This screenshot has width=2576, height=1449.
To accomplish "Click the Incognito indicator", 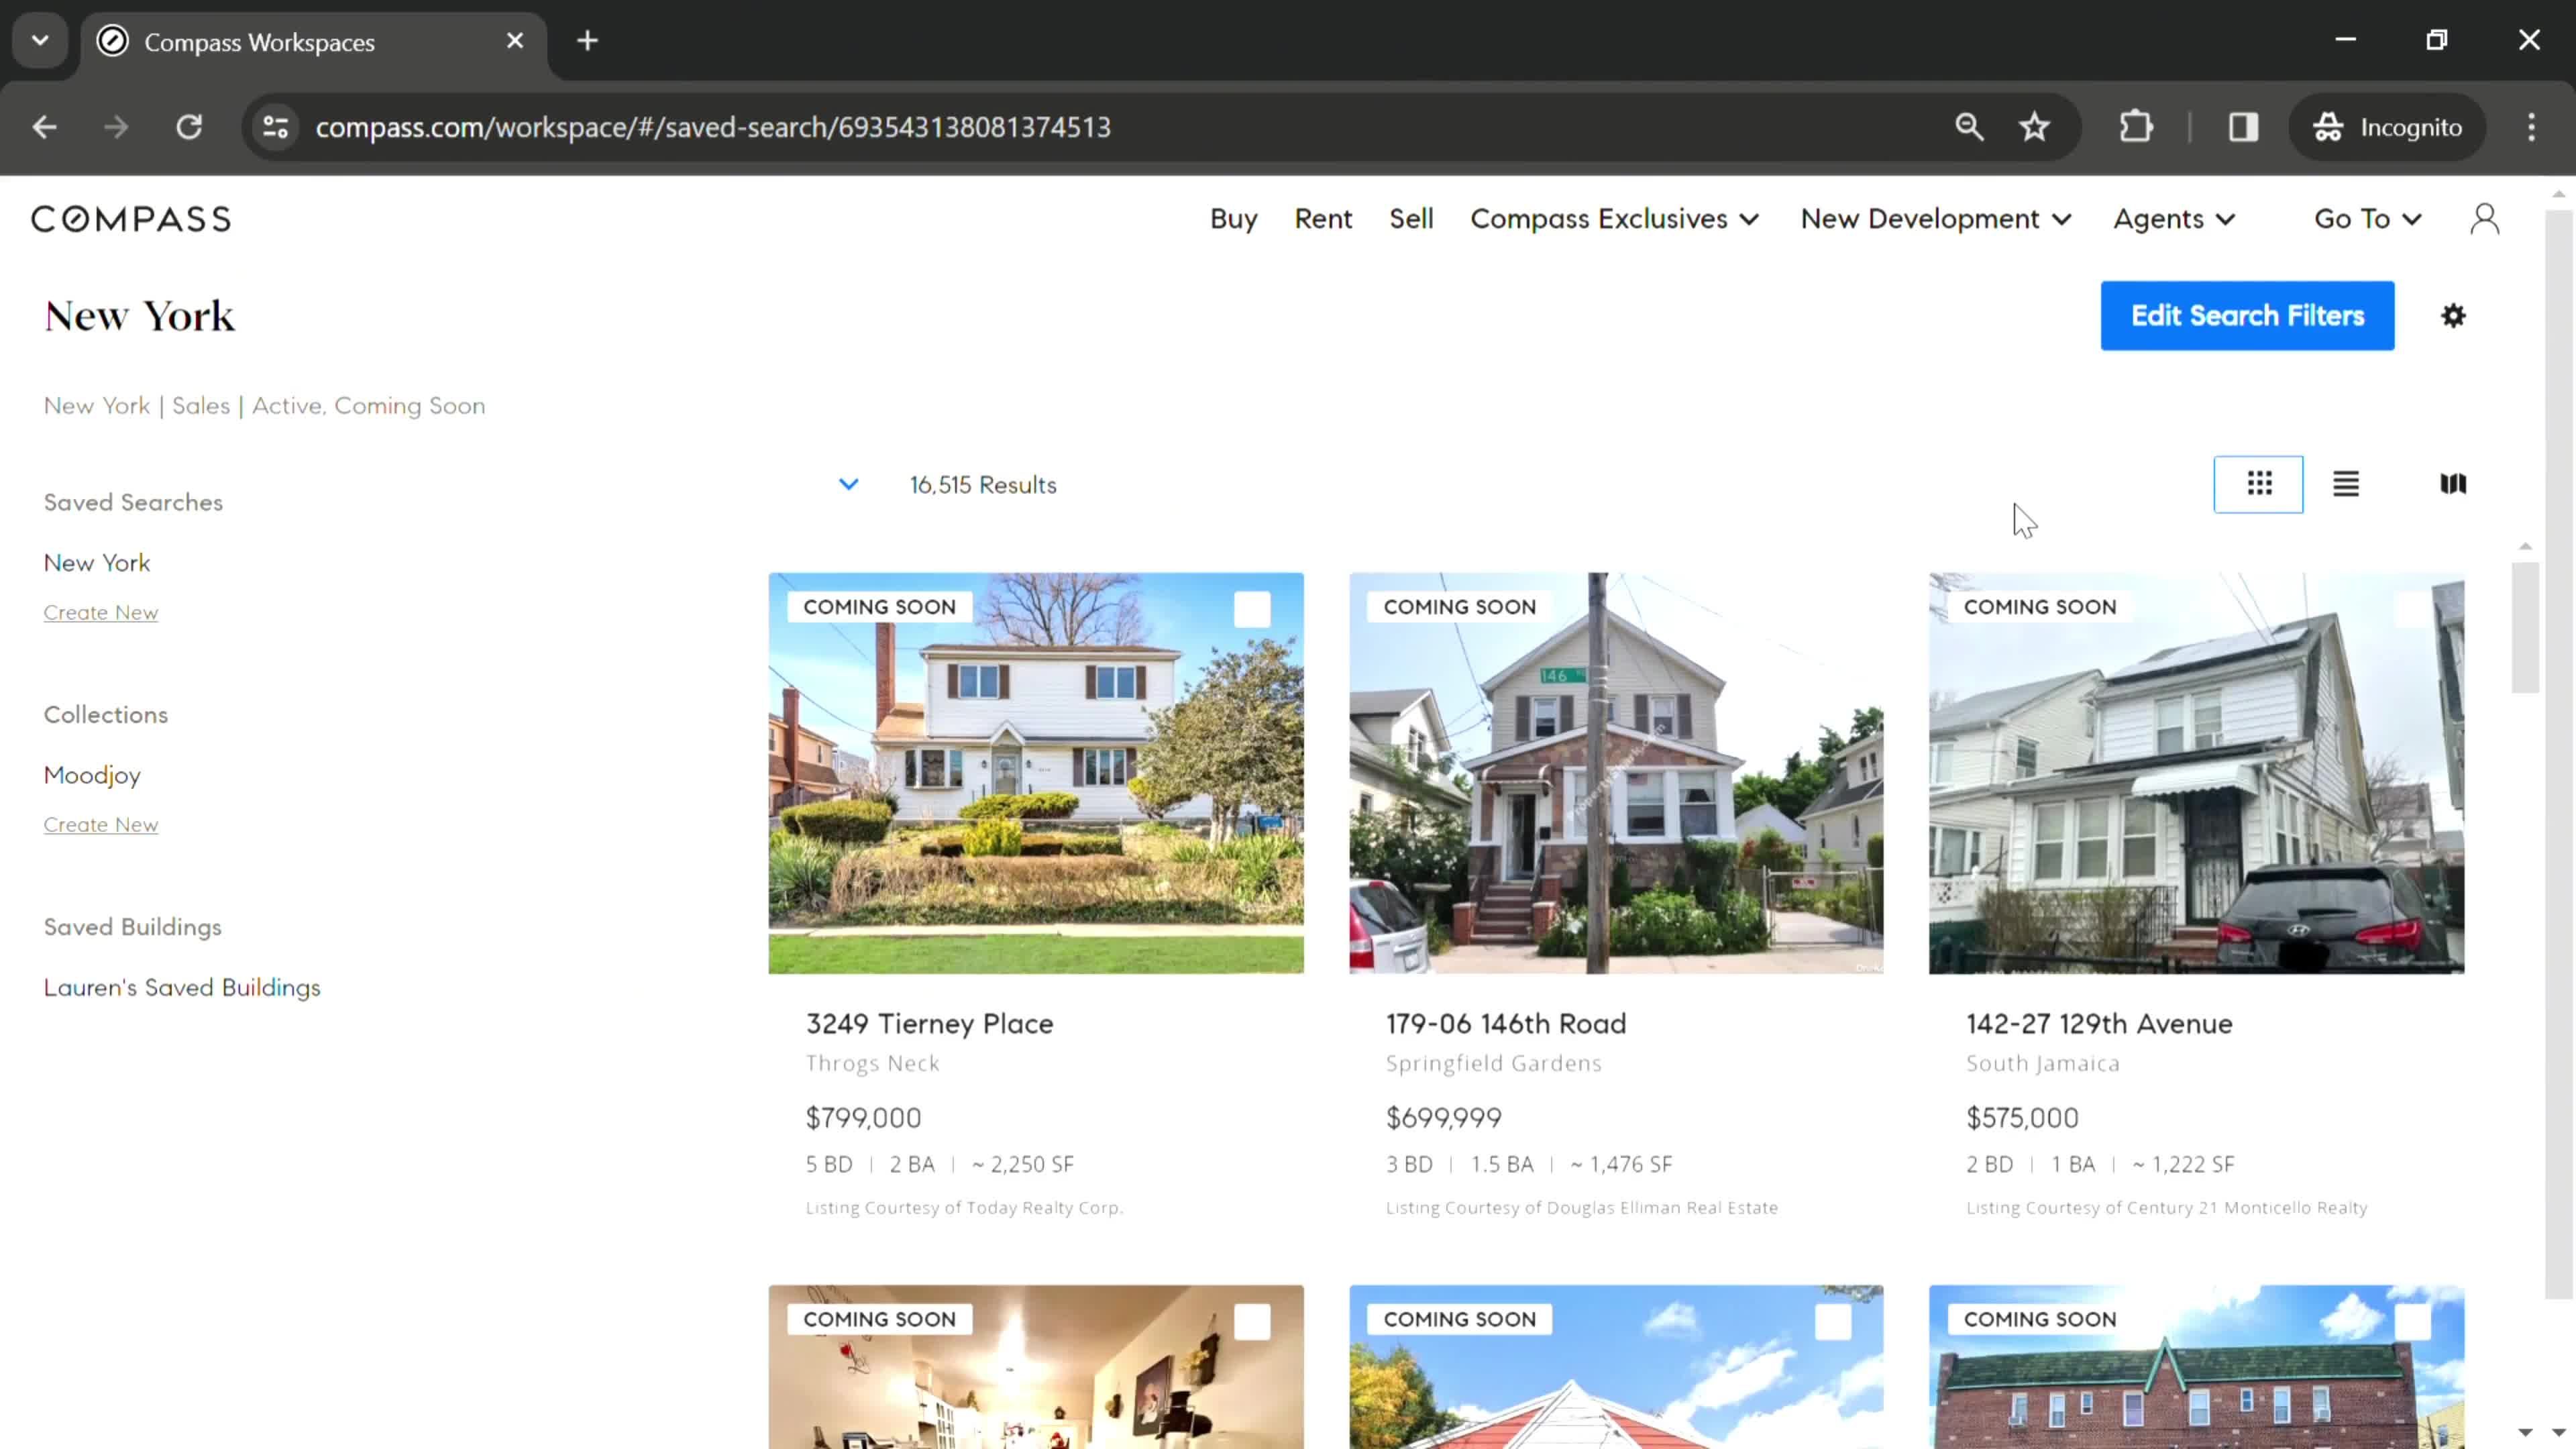I will pos(2387,127).
